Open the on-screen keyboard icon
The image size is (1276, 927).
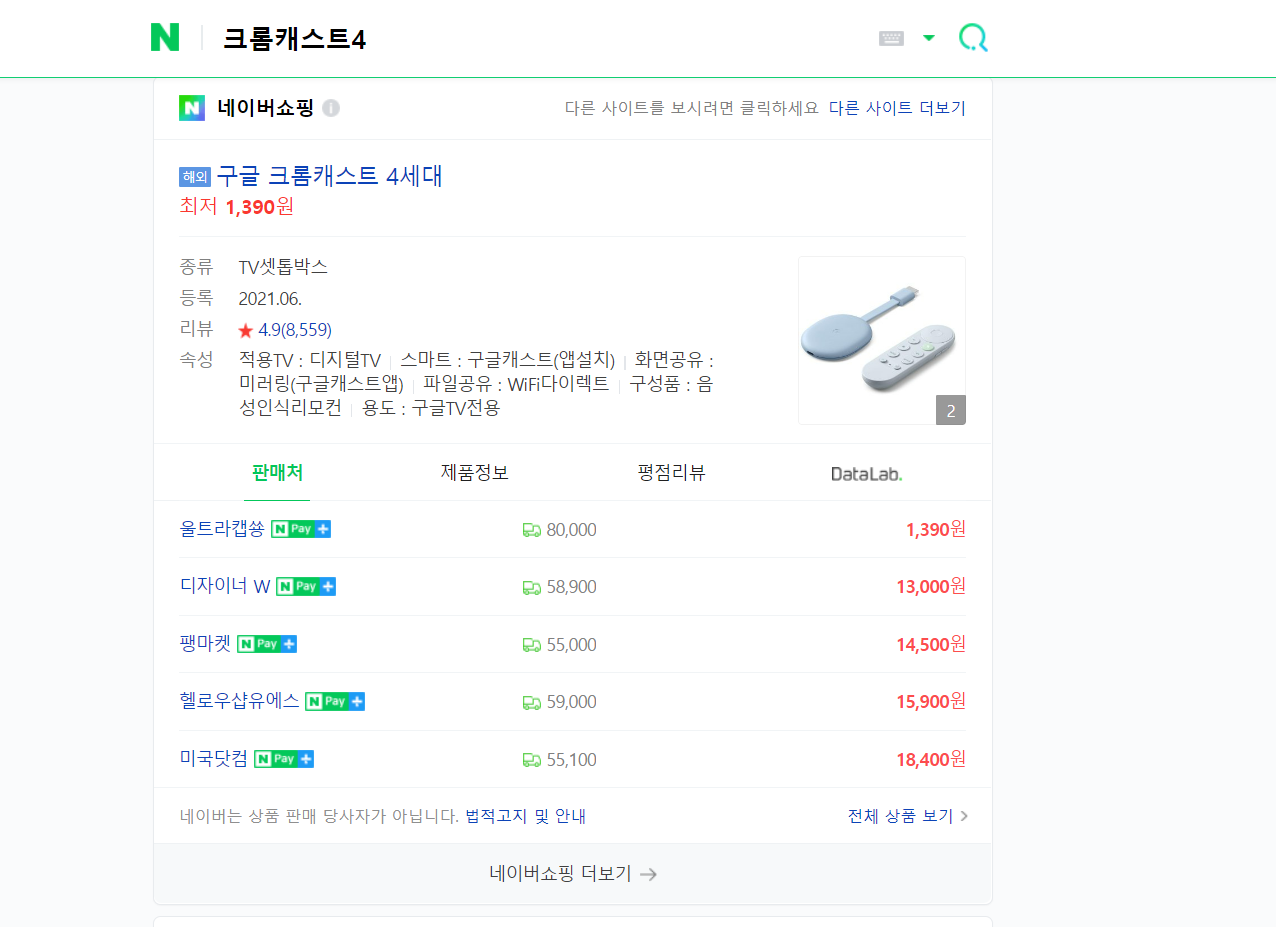click(891, 38)
